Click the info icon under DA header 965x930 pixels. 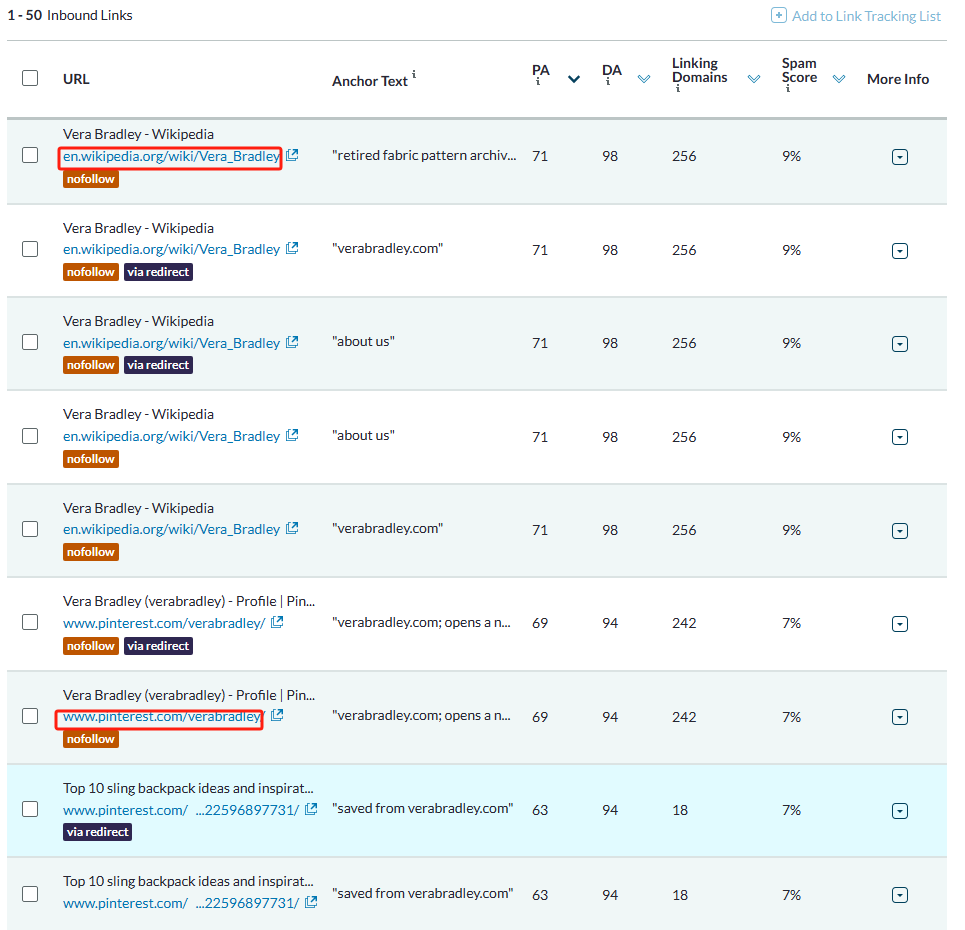coord(608,84)
